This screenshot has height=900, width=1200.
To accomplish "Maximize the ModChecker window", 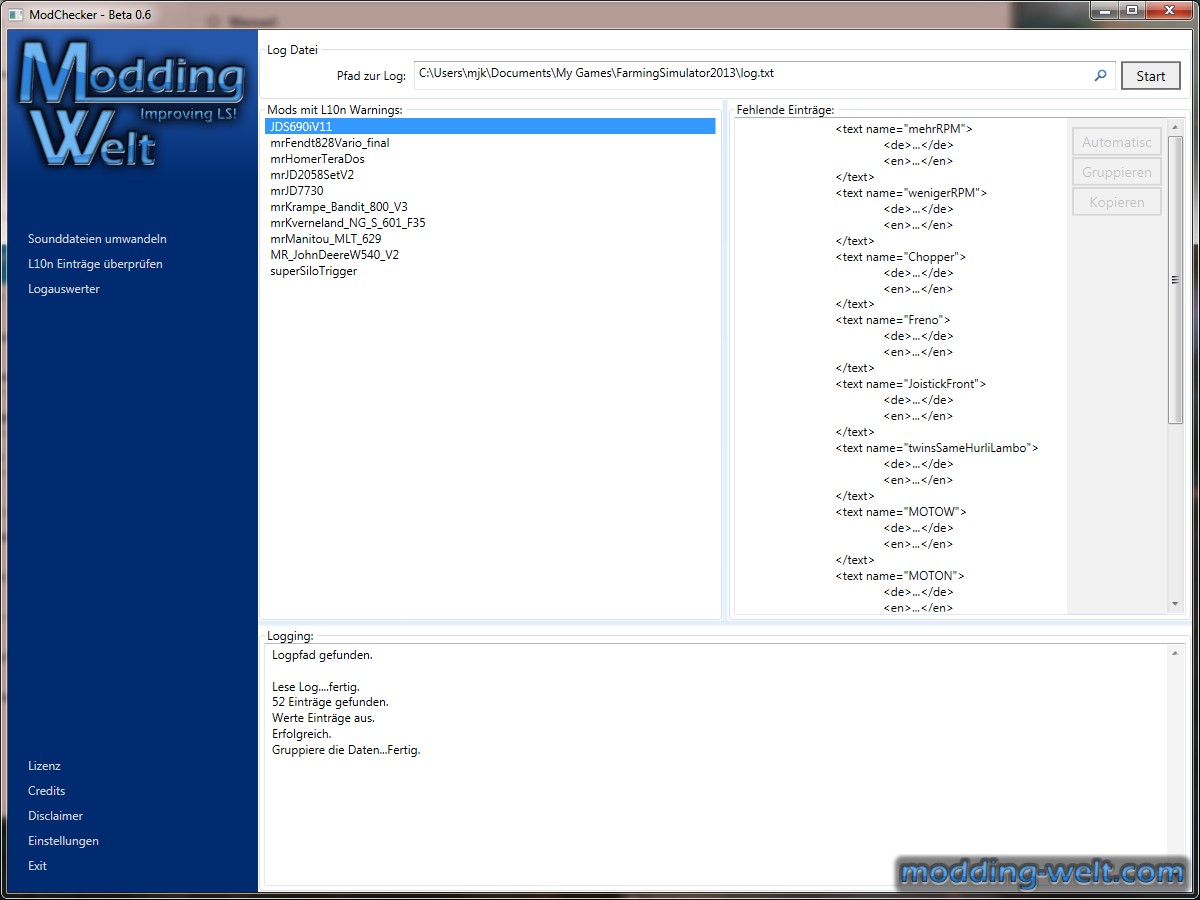I will (1131, 11).
